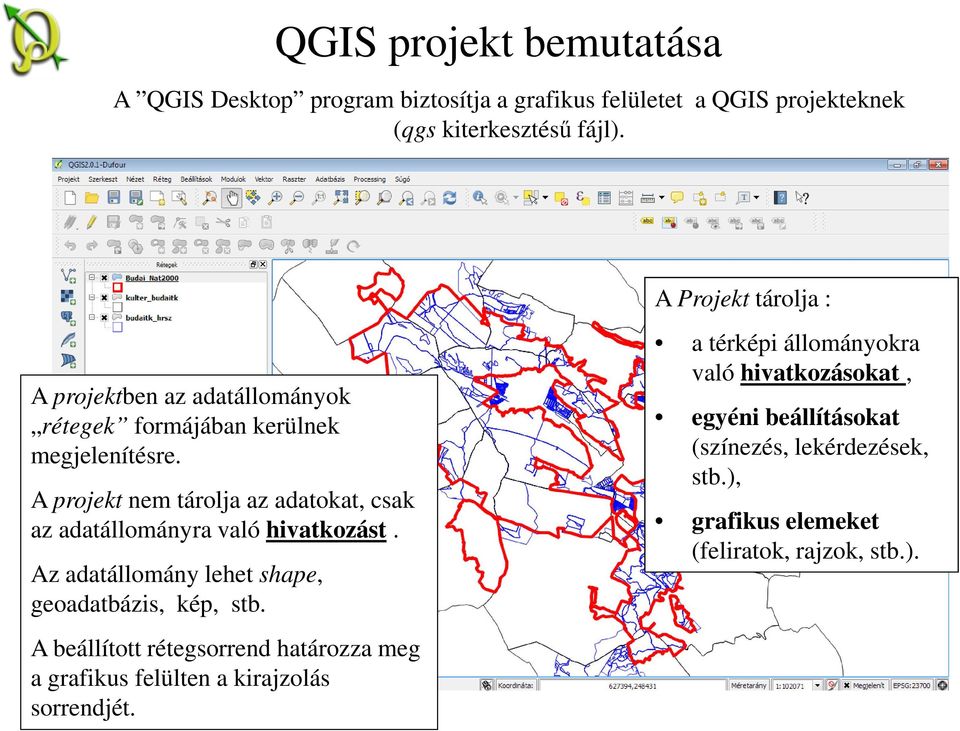Save the project with the floppy disk icon
This screenshot has width=960, height=731.
114,198
